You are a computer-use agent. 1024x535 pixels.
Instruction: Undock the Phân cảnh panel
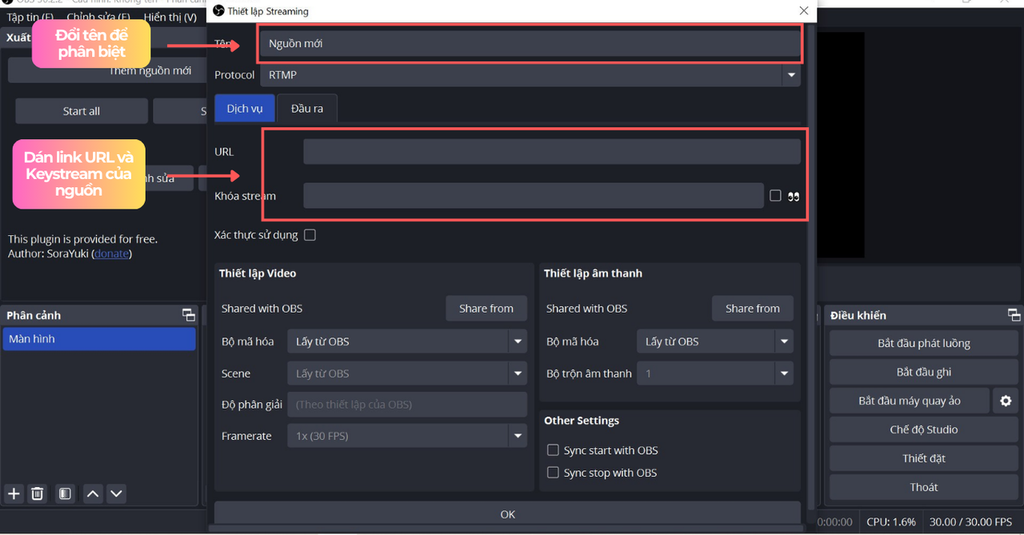point(189,316)
